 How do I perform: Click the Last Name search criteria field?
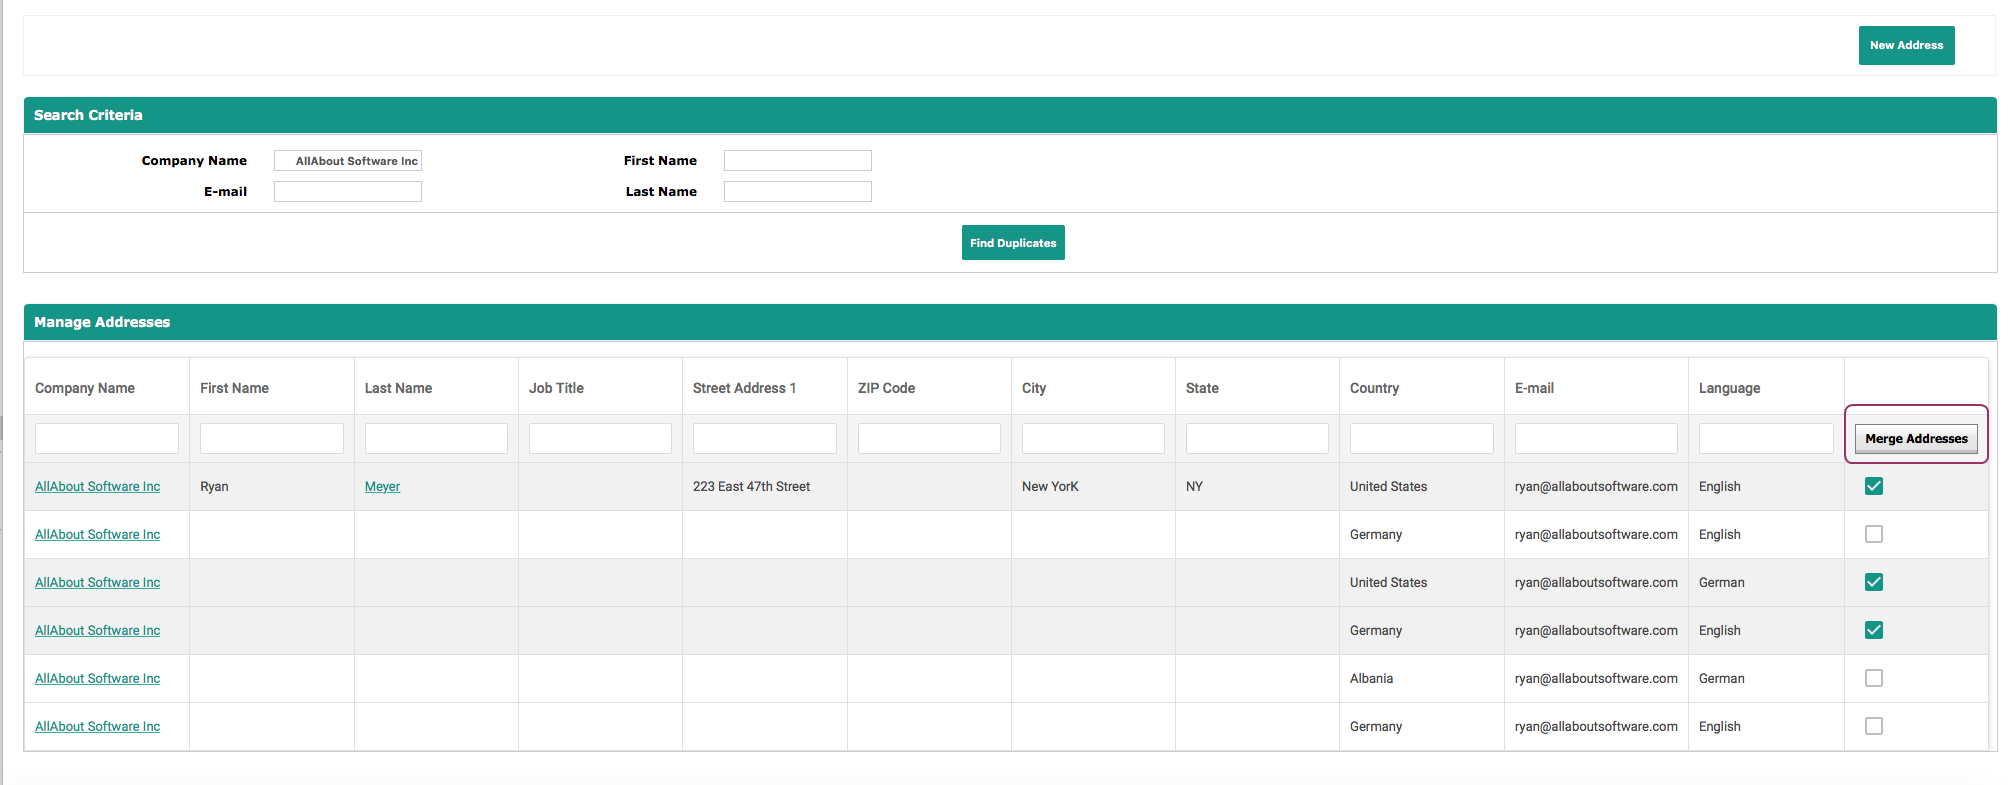(797, 192)
